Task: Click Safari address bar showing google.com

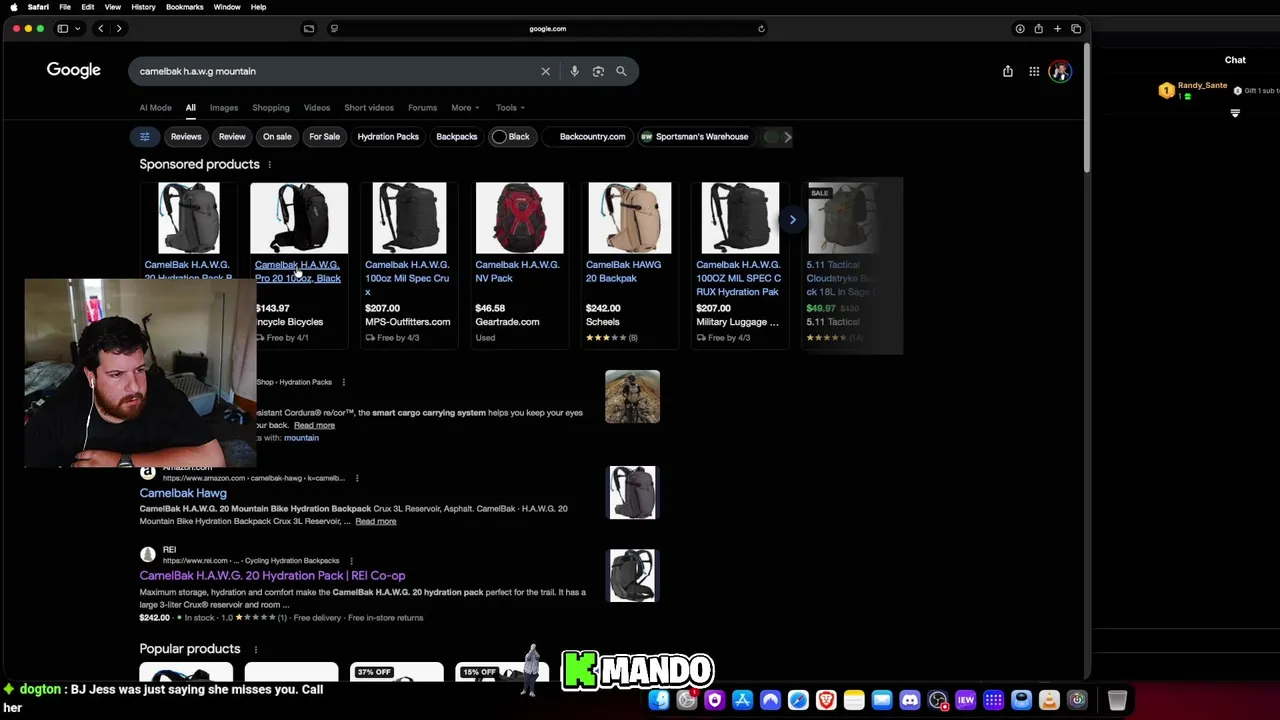Action: (547, 29)
